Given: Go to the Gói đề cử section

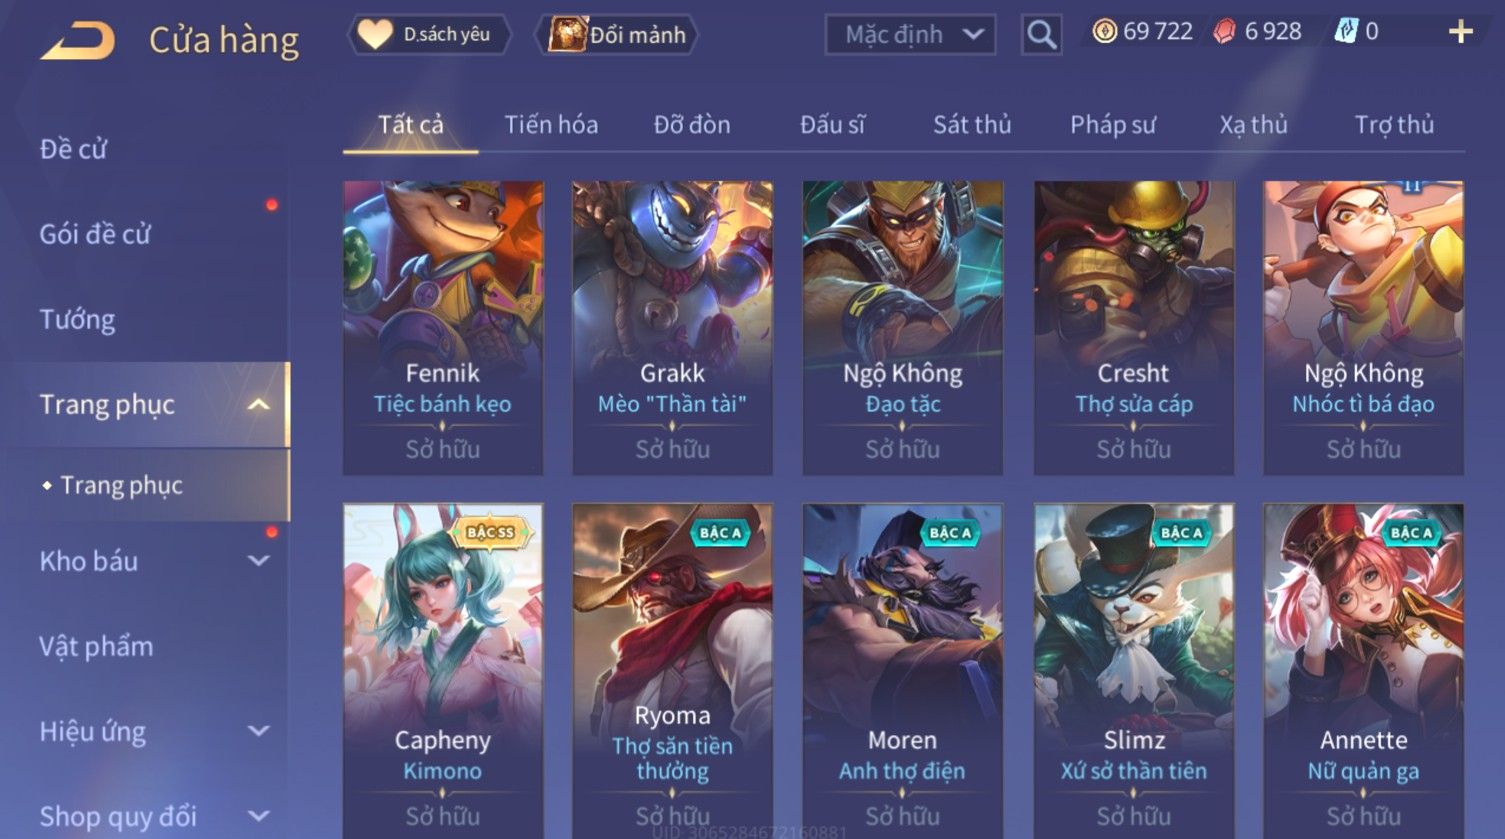Looking at the screenshot, I should click(95, 235).
